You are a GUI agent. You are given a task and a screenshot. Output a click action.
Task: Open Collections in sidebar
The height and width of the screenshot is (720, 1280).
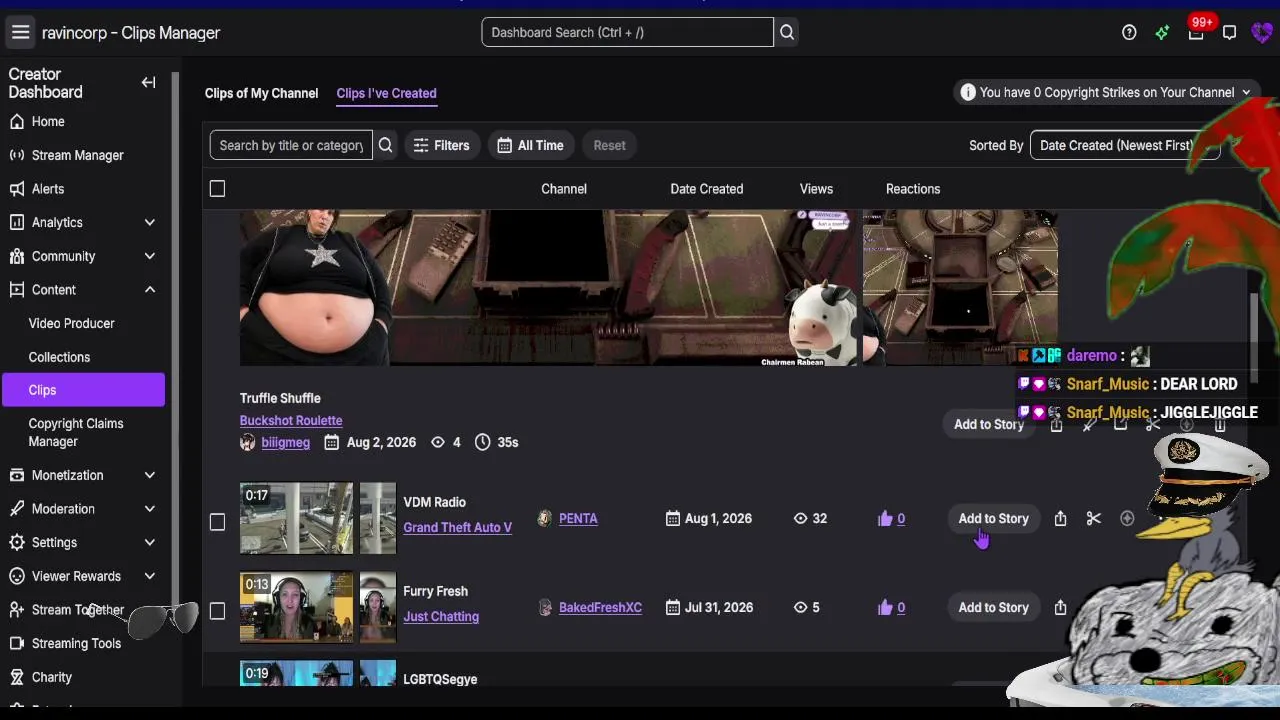click(59, 357)
